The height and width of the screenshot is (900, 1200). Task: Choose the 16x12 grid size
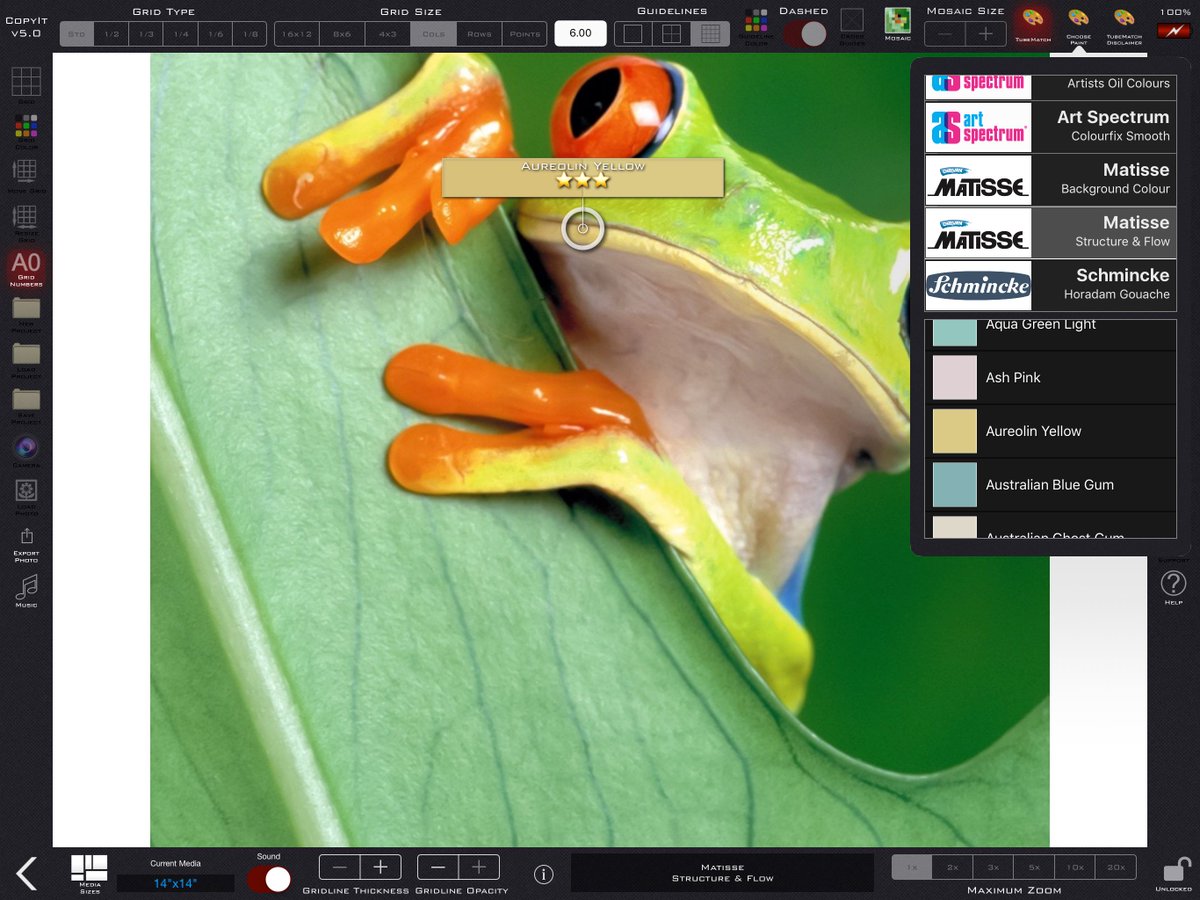coord(297,34)
